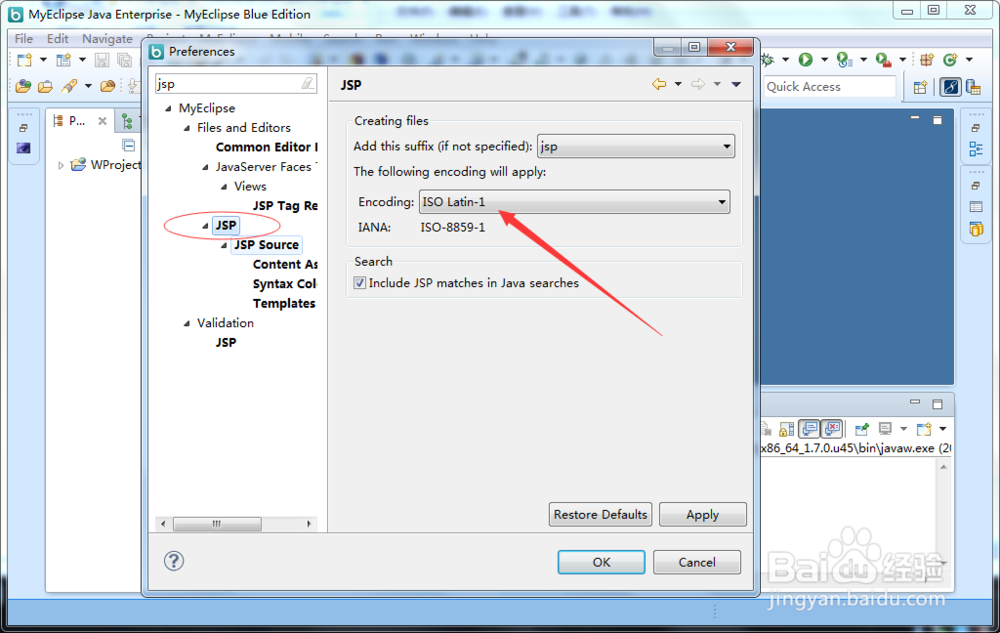
Task: Click the folder icon with briefcase
Action: coord(45,86)
